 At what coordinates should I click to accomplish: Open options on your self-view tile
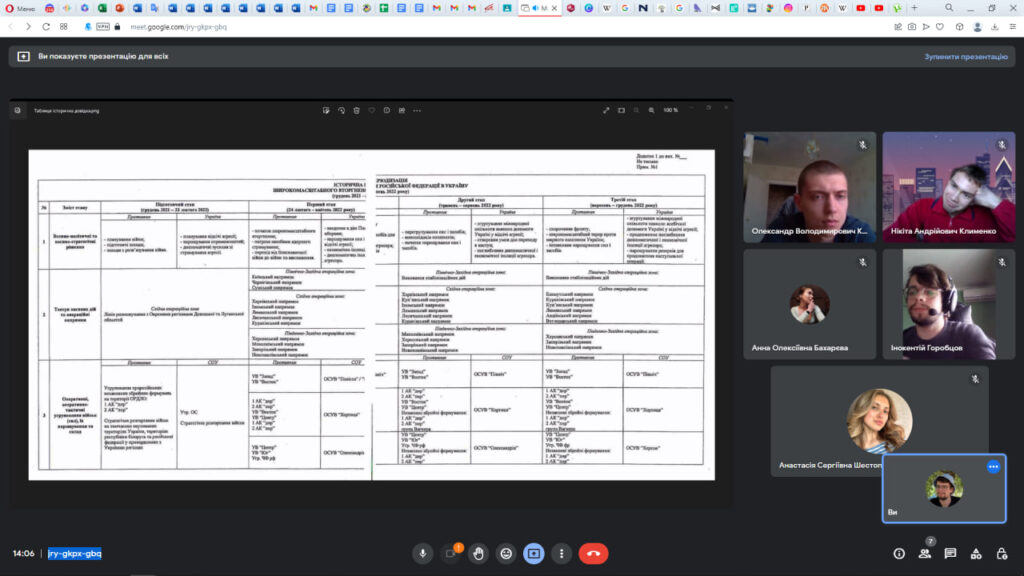[x=993, y=467]
